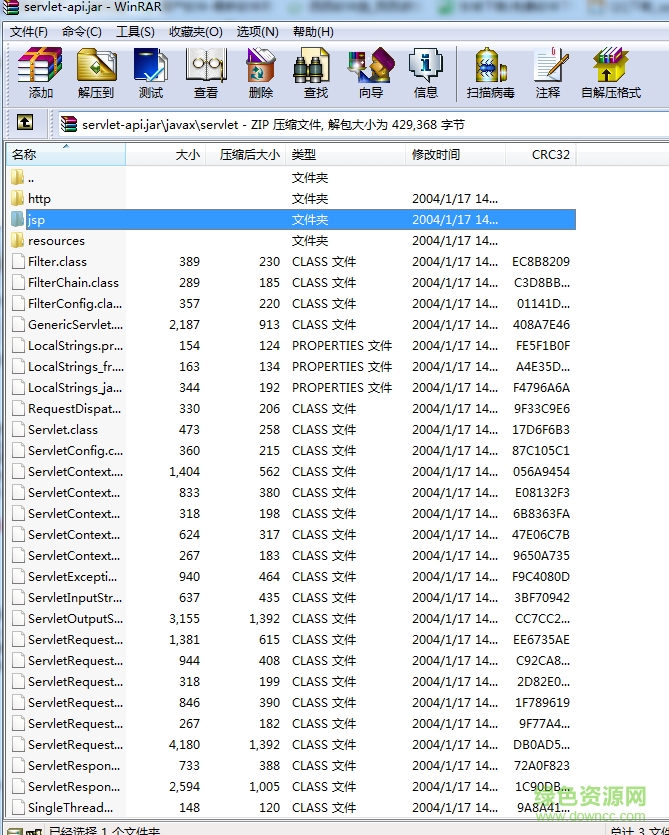
Task: Click CRC32 value 17D6F6B3
Action: (x=541, y=430)
